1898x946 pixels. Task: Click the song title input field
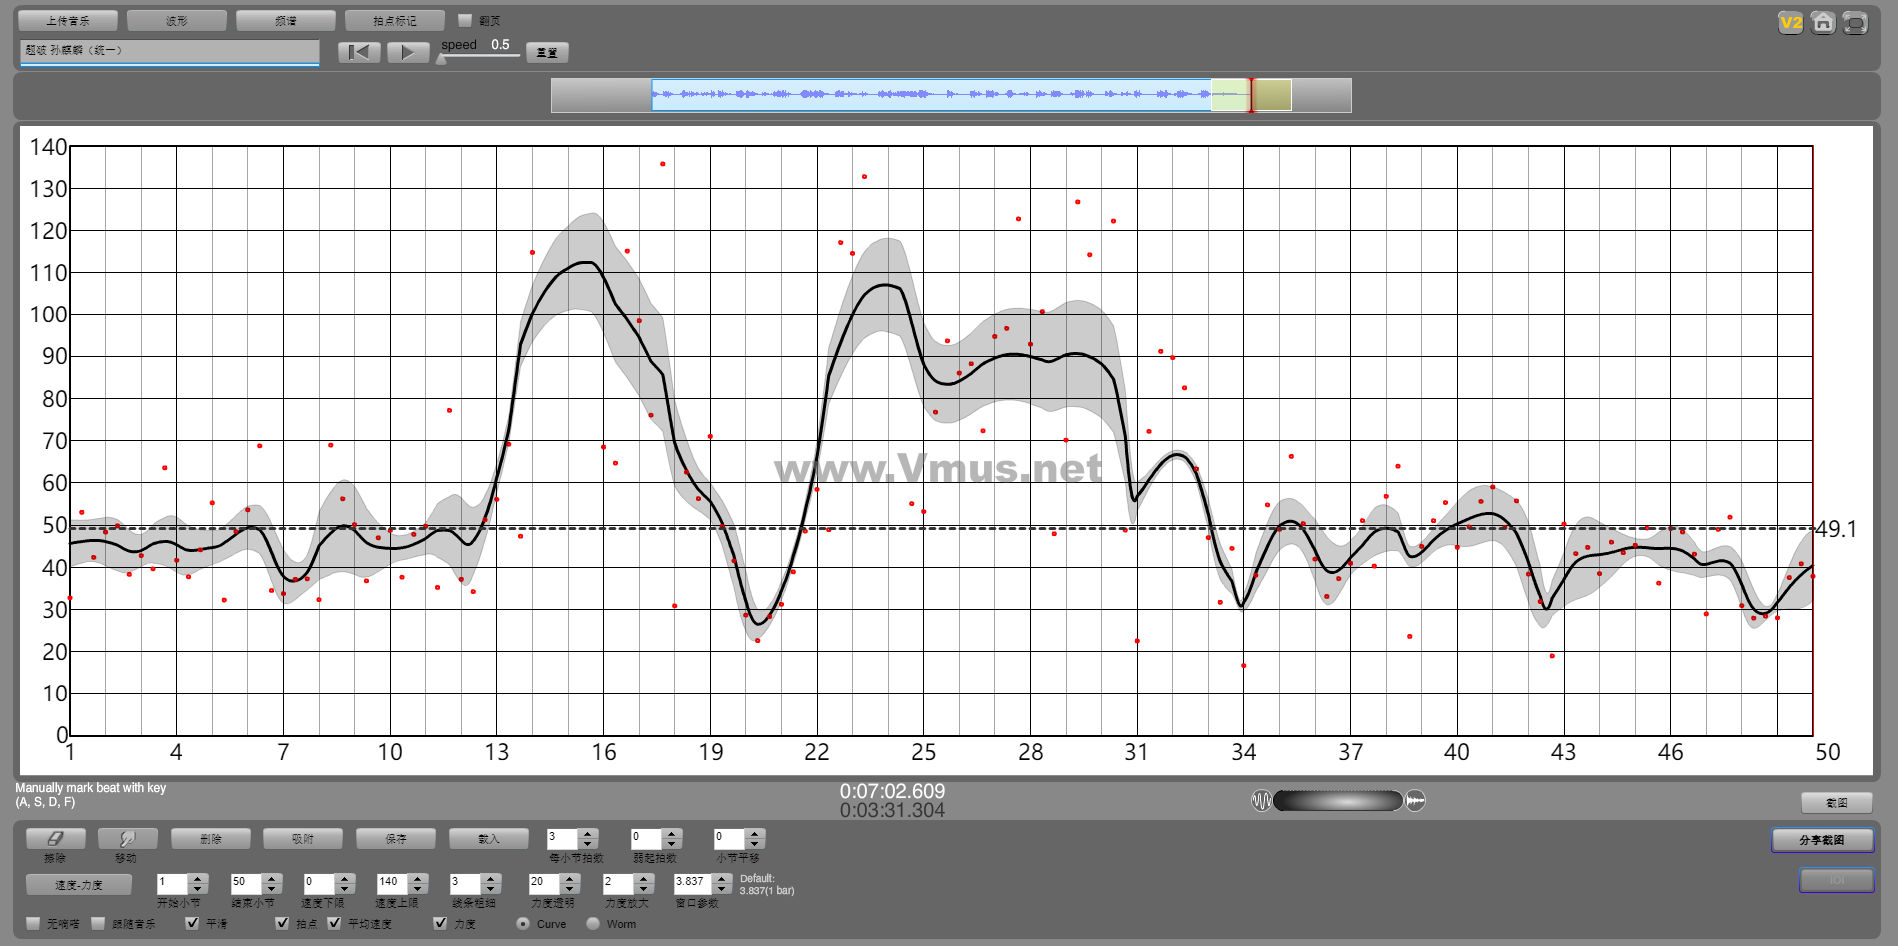(169, 52)
